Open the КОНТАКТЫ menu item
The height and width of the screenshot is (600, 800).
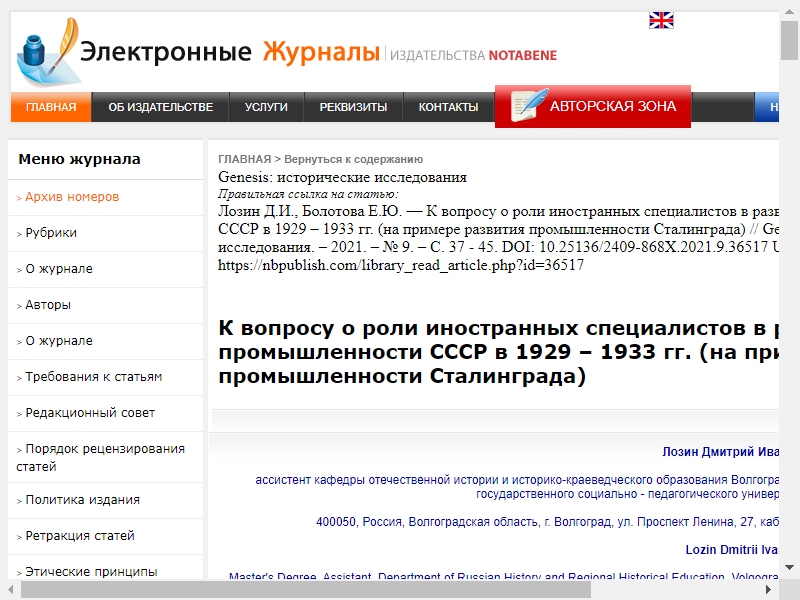click(448, 107)
